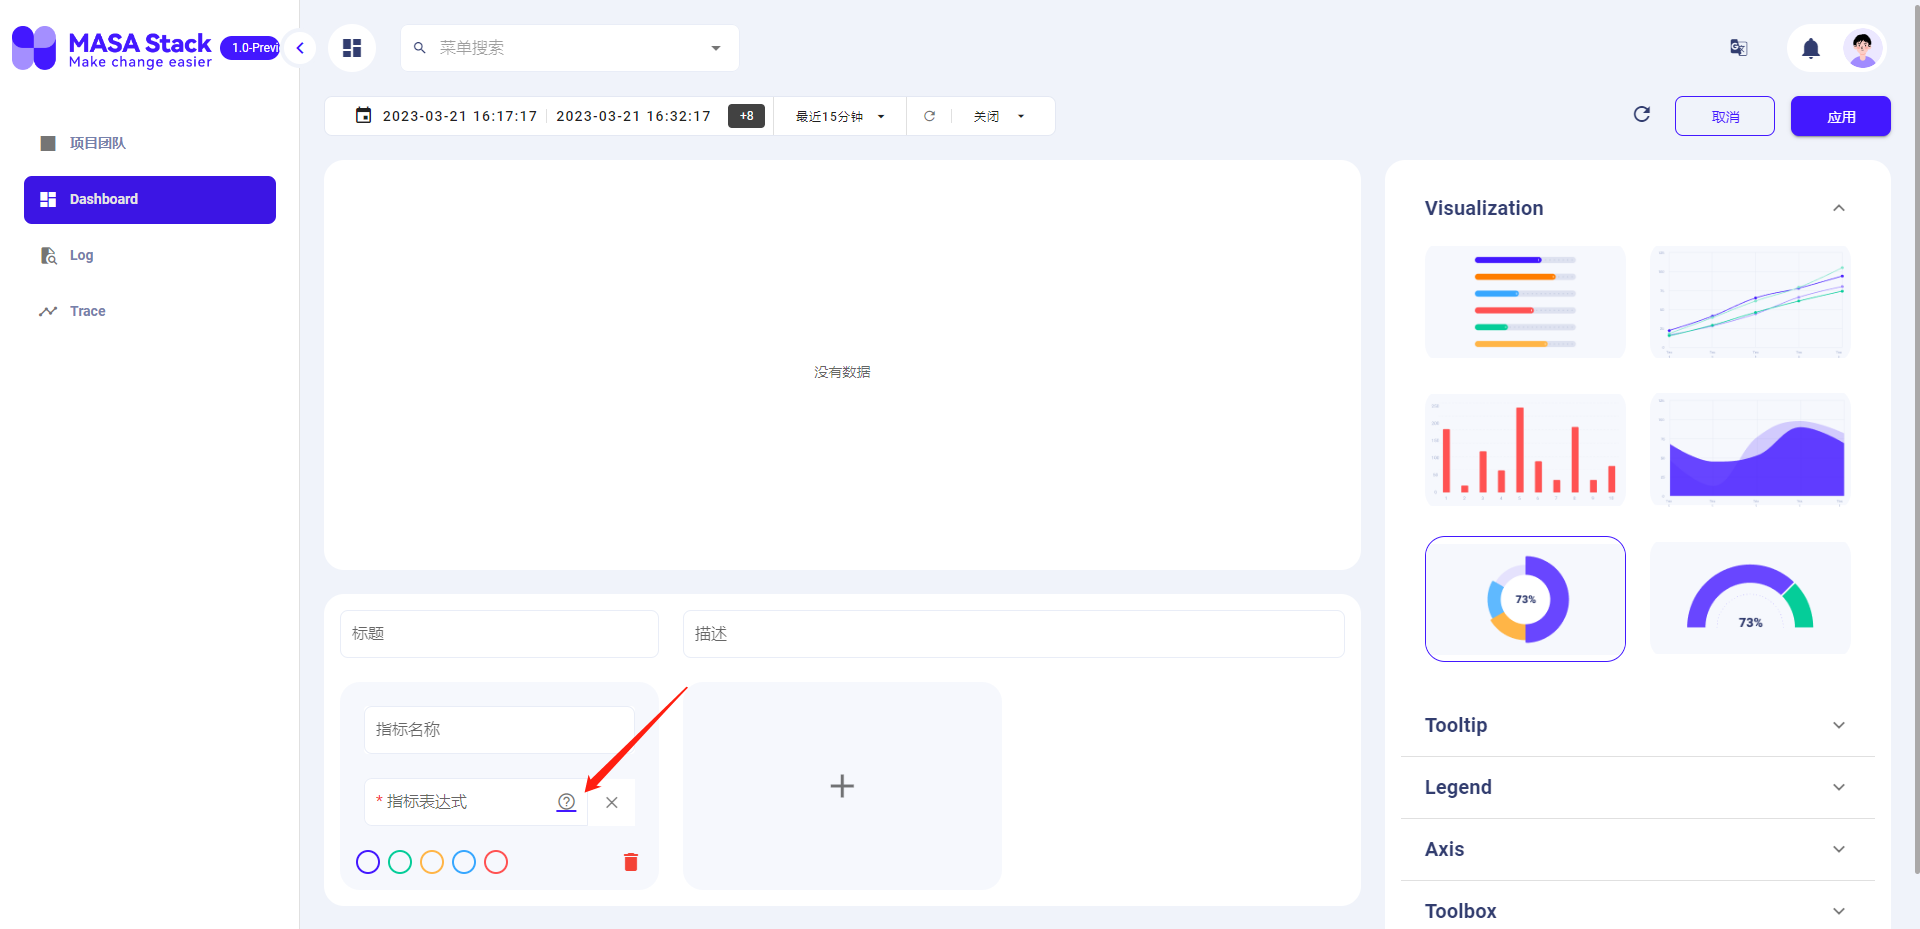
Task: Expand the Tooltip section
Action: [x=1637, y=725]
